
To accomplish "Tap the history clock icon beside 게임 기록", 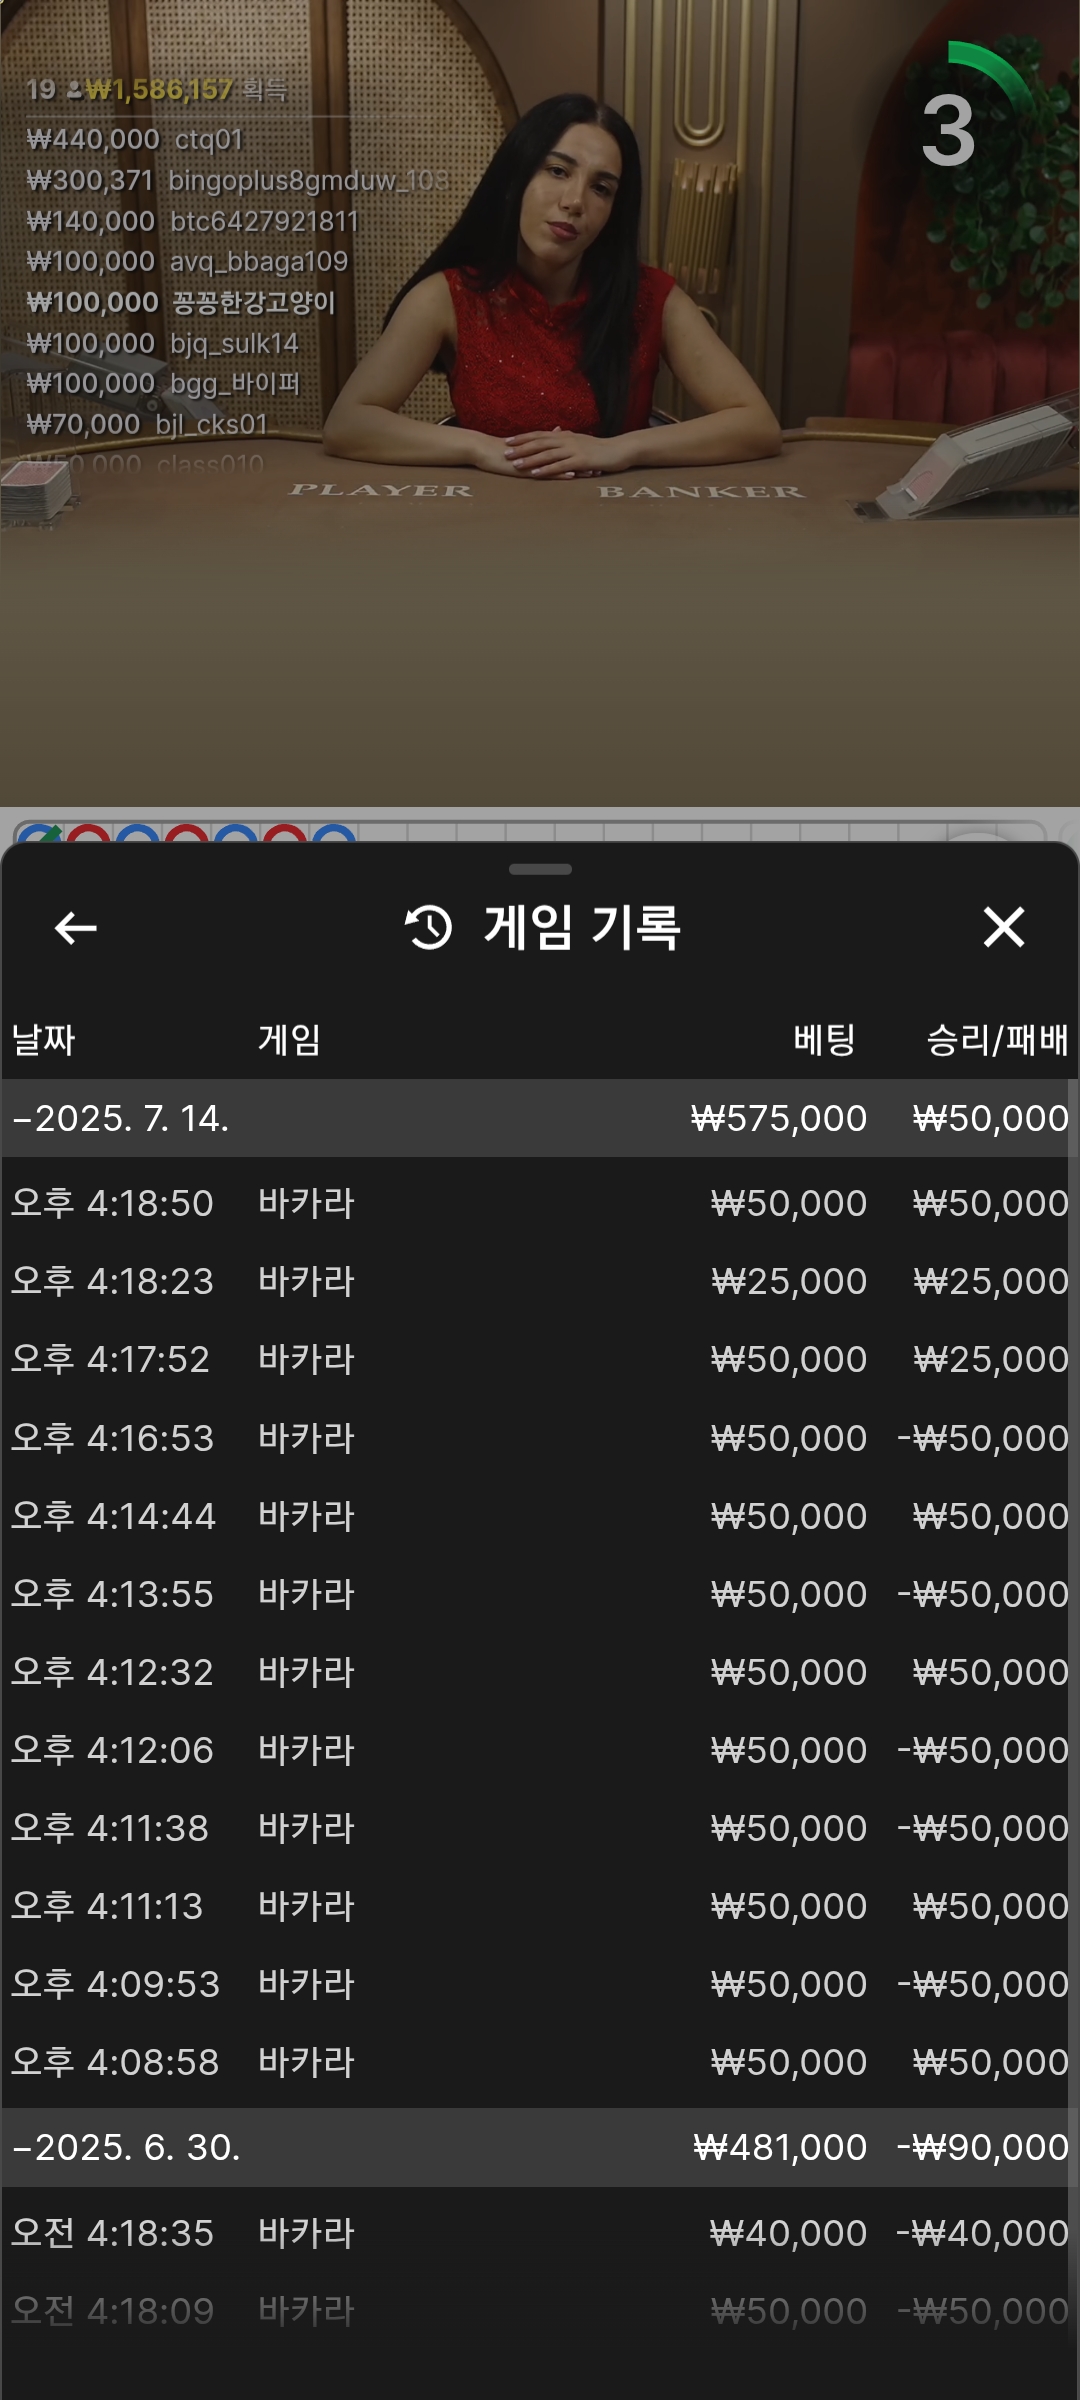I will tap(428, 927).
